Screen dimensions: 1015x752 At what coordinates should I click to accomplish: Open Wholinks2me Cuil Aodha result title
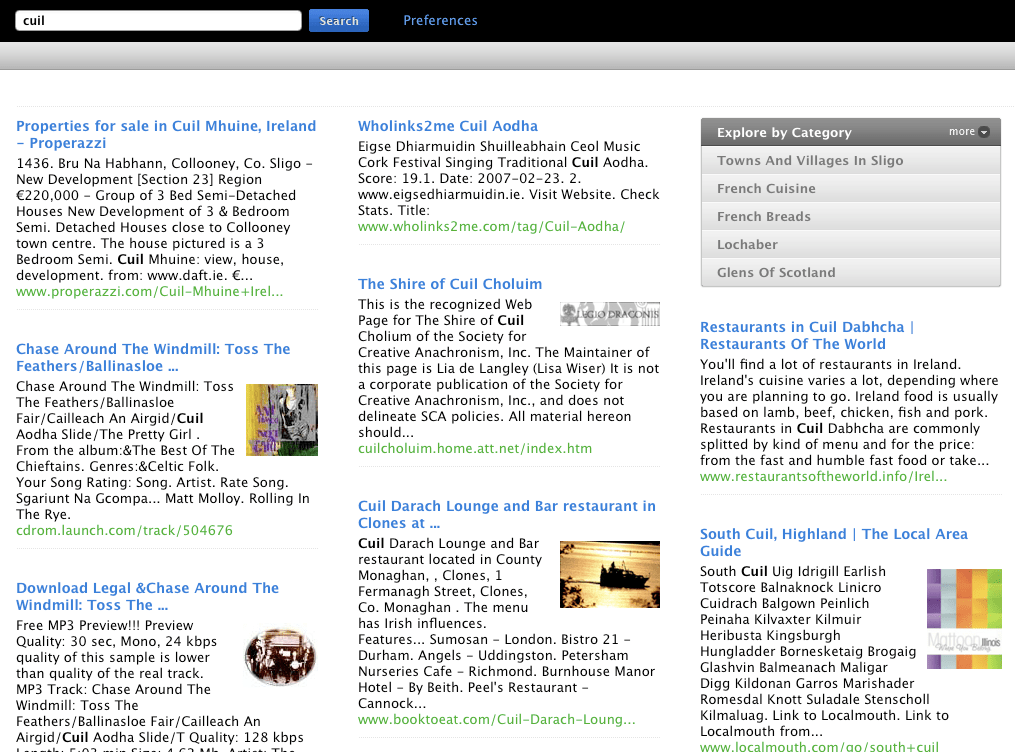coord(448,126)
